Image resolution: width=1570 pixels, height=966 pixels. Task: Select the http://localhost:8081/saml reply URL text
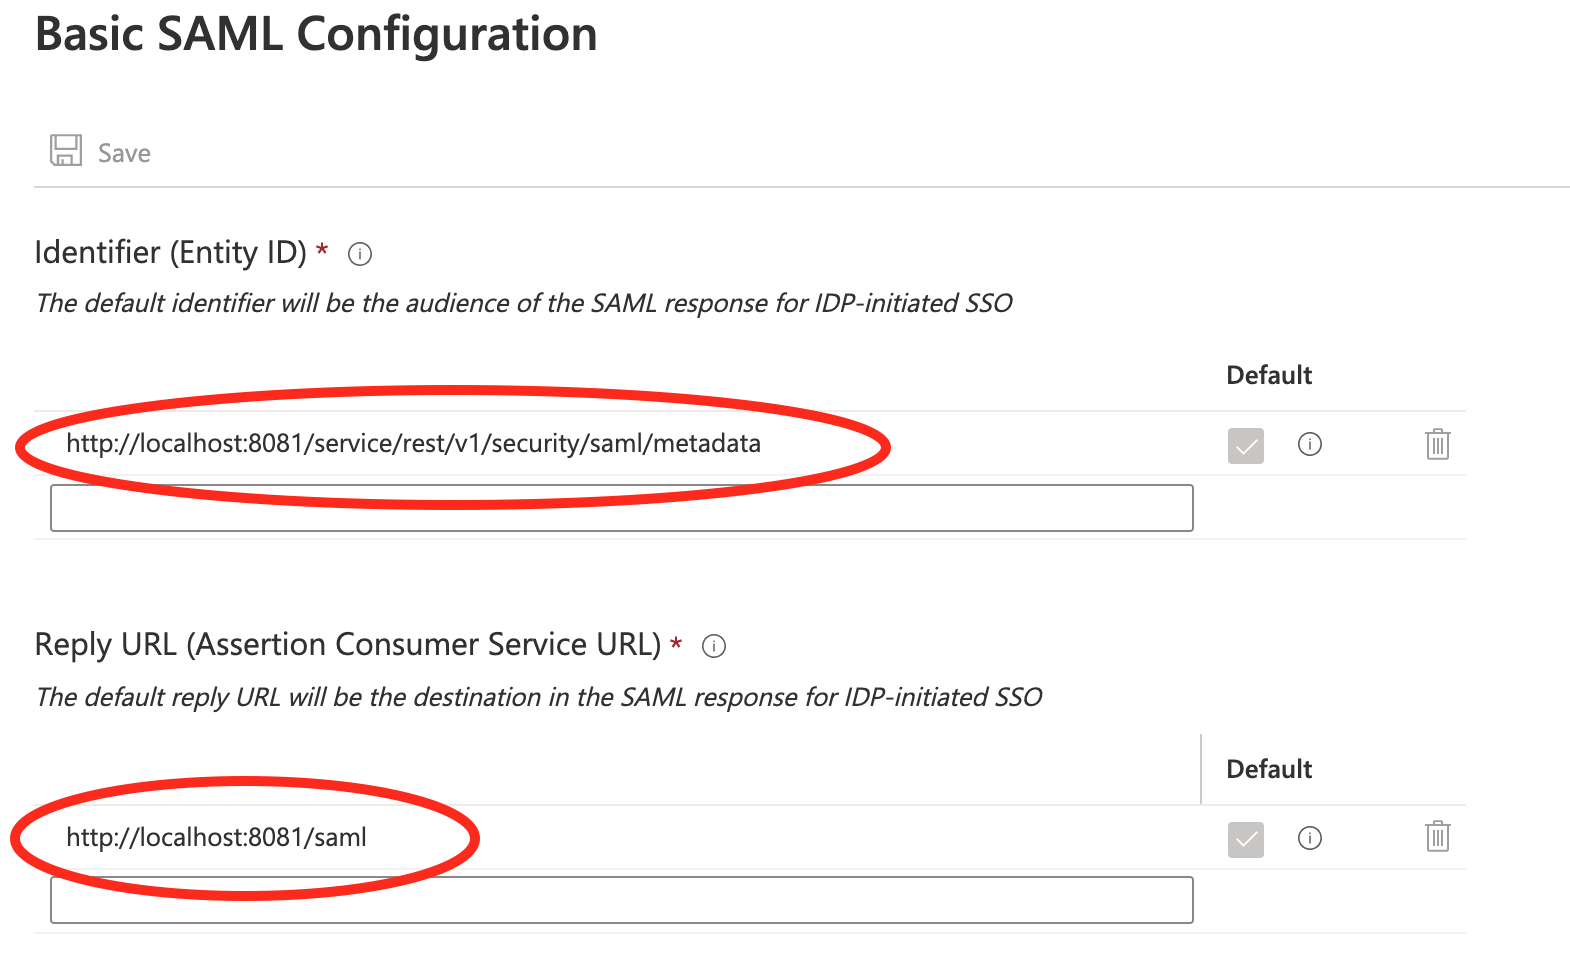[x=216, y=838]
